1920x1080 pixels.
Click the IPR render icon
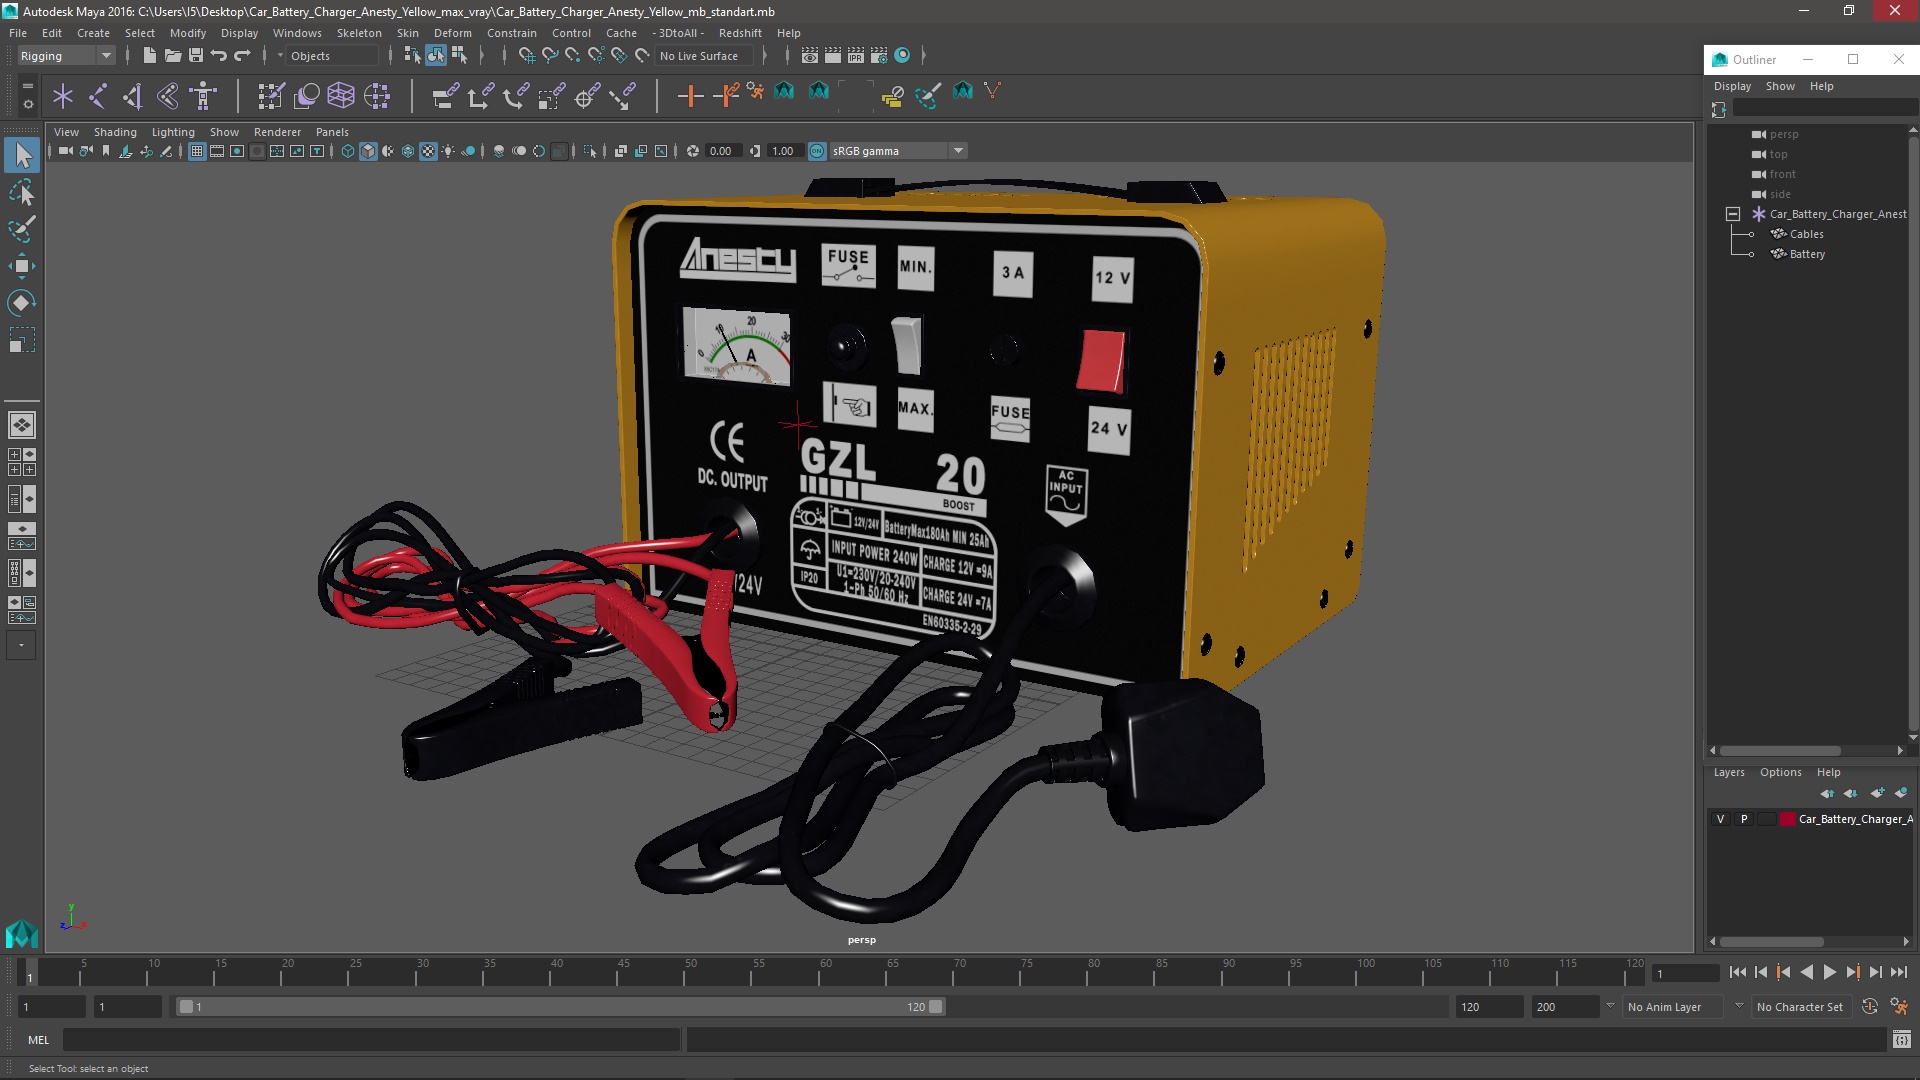[x=856, y=56]
